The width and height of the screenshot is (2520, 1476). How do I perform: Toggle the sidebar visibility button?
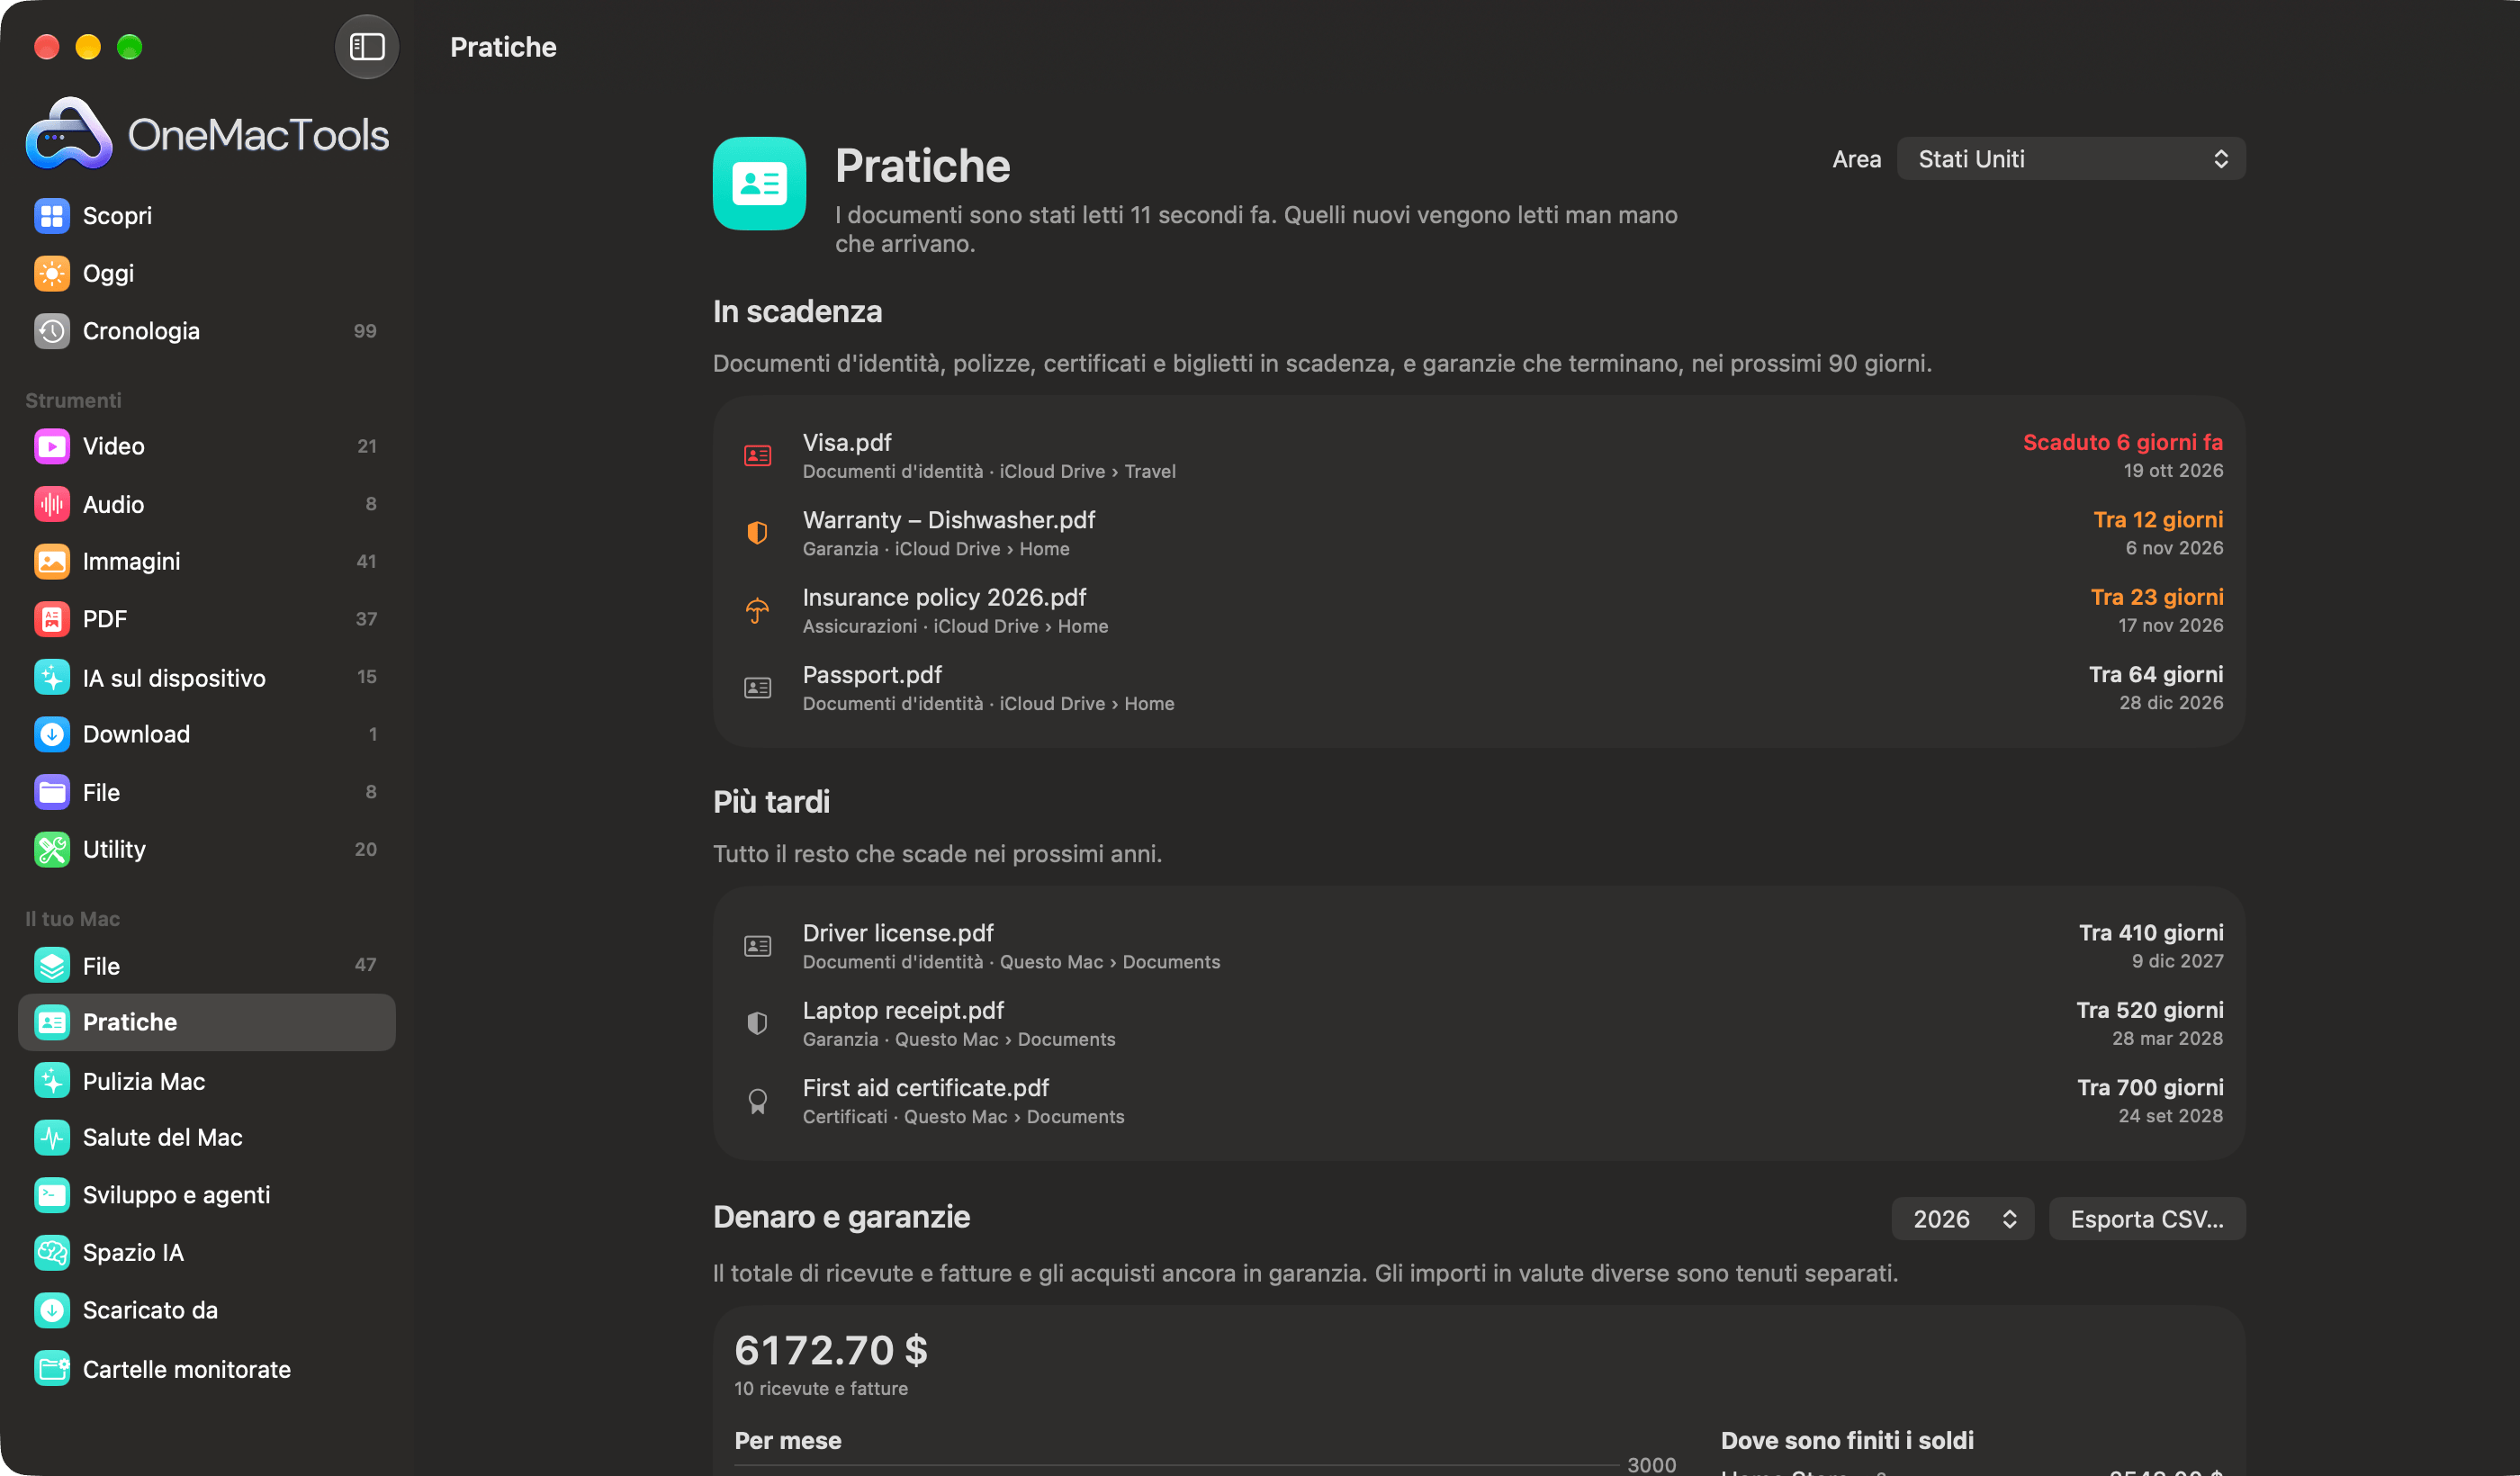tap(366, 47)
